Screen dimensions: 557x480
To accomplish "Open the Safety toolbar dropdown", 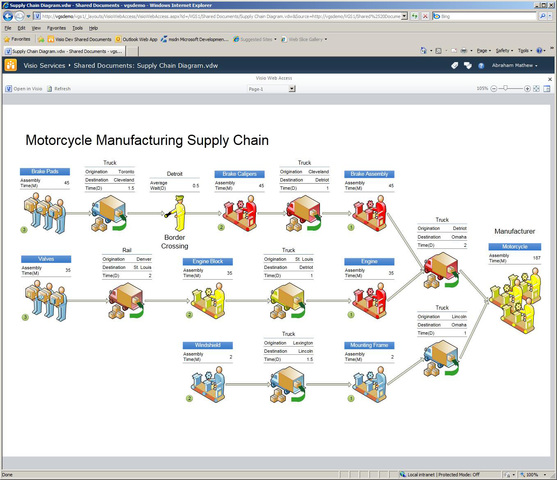I will [504, 51].
